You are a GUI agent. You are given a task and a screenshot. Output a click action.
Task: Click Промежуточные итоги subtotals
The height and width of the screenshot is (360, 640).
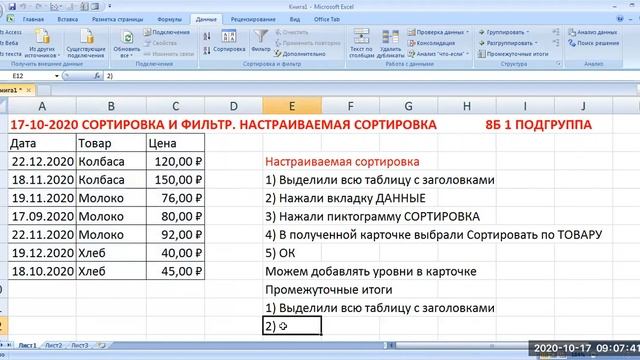pos(513,53)
